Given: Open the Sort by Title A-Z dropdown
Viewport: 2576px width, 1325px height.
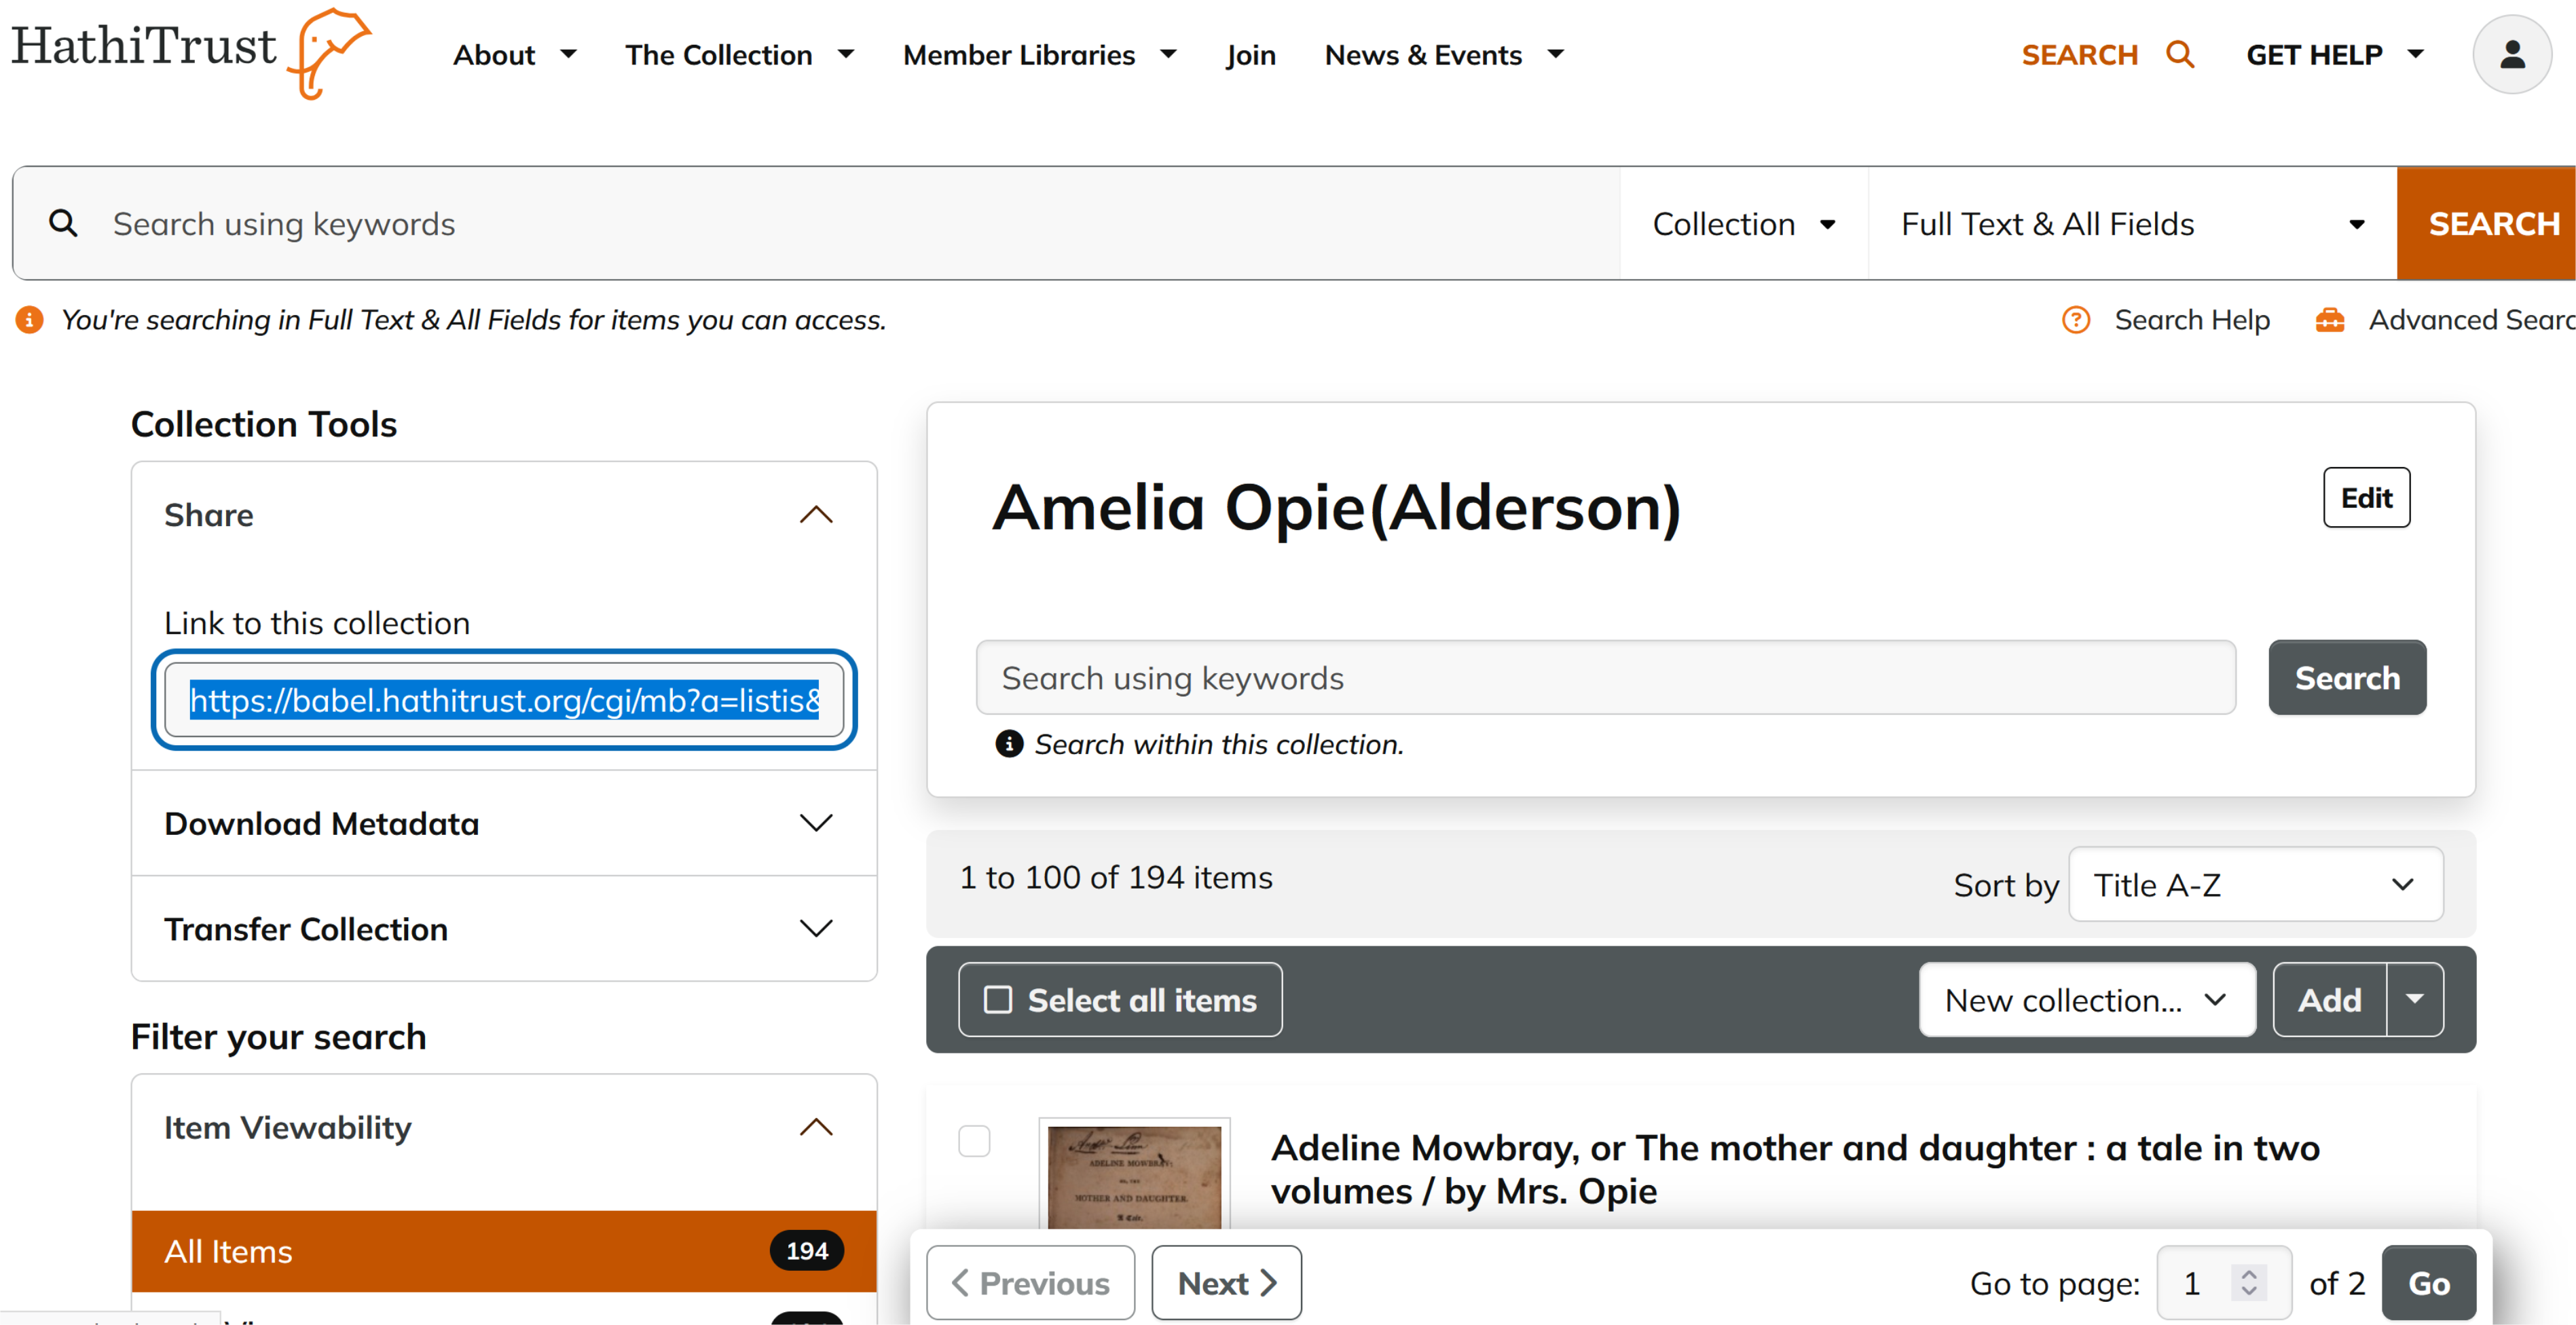Looking at the screenshot, I should coord(2255,885).
